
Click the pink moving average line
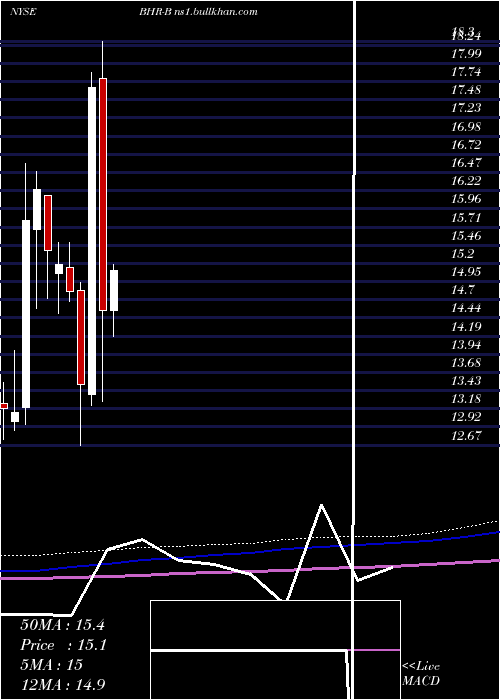click(250, 570)
